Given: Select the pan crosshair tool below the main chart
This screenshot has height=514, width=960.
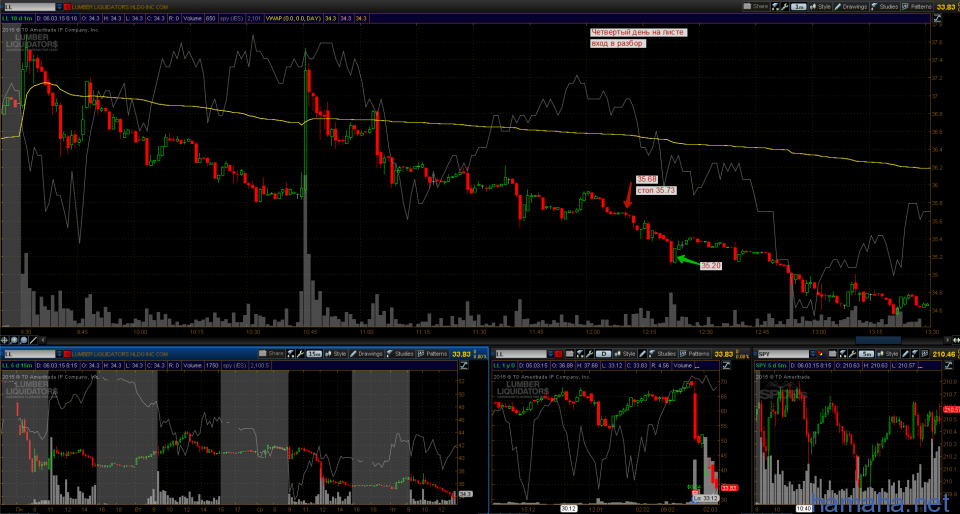Looking at the screenshot, I should pyautogui.click(x=4, y=340).
